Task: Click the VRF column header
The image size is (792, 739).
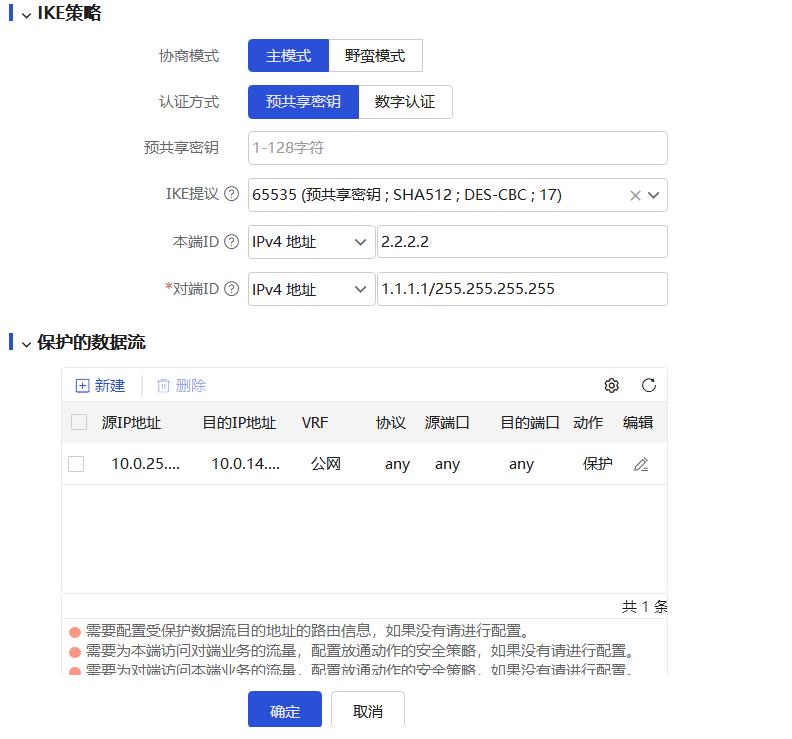Action: coord(315,422)
